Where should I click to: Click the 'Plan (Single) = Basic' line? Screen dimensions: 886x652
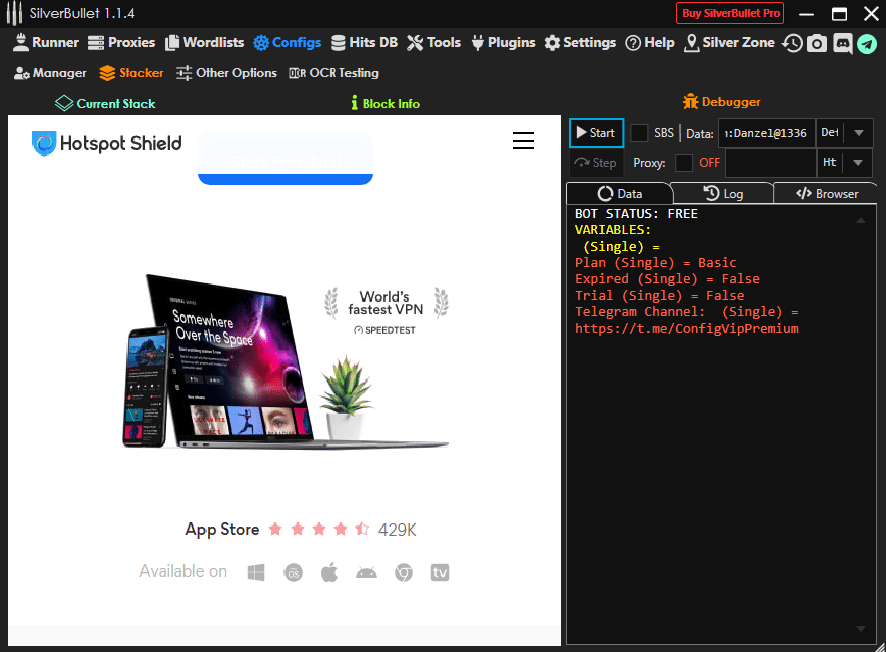click(655, 263)
